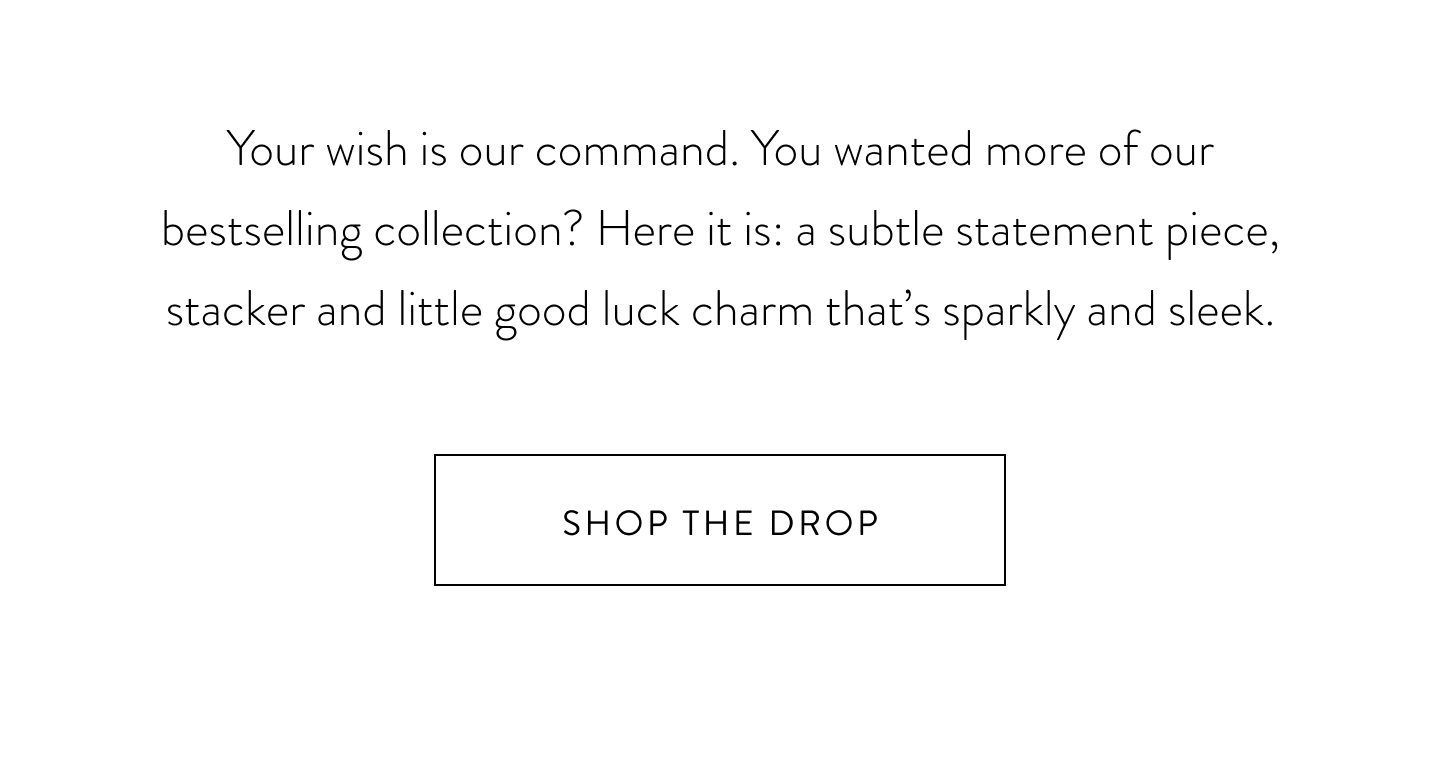Click the word 'THE' inside the button
The height and width of the screenshot is (768, 1440).
click(x=718, y=524)
